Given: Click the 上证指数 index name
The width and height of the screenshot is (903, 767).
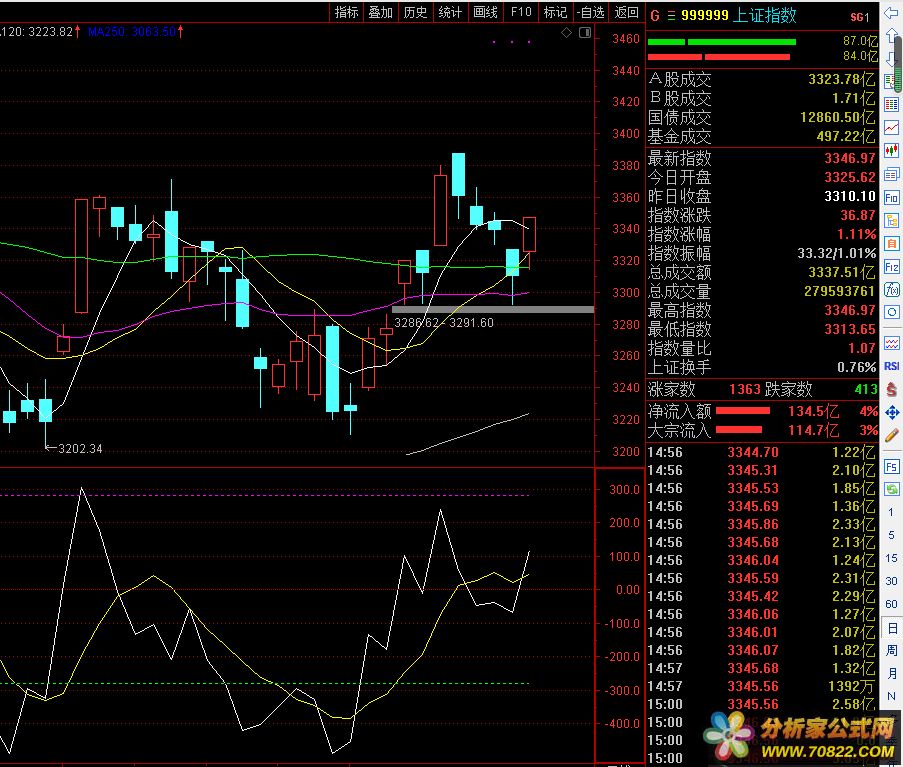Looking at the screenshot, I should pos(765,16).
